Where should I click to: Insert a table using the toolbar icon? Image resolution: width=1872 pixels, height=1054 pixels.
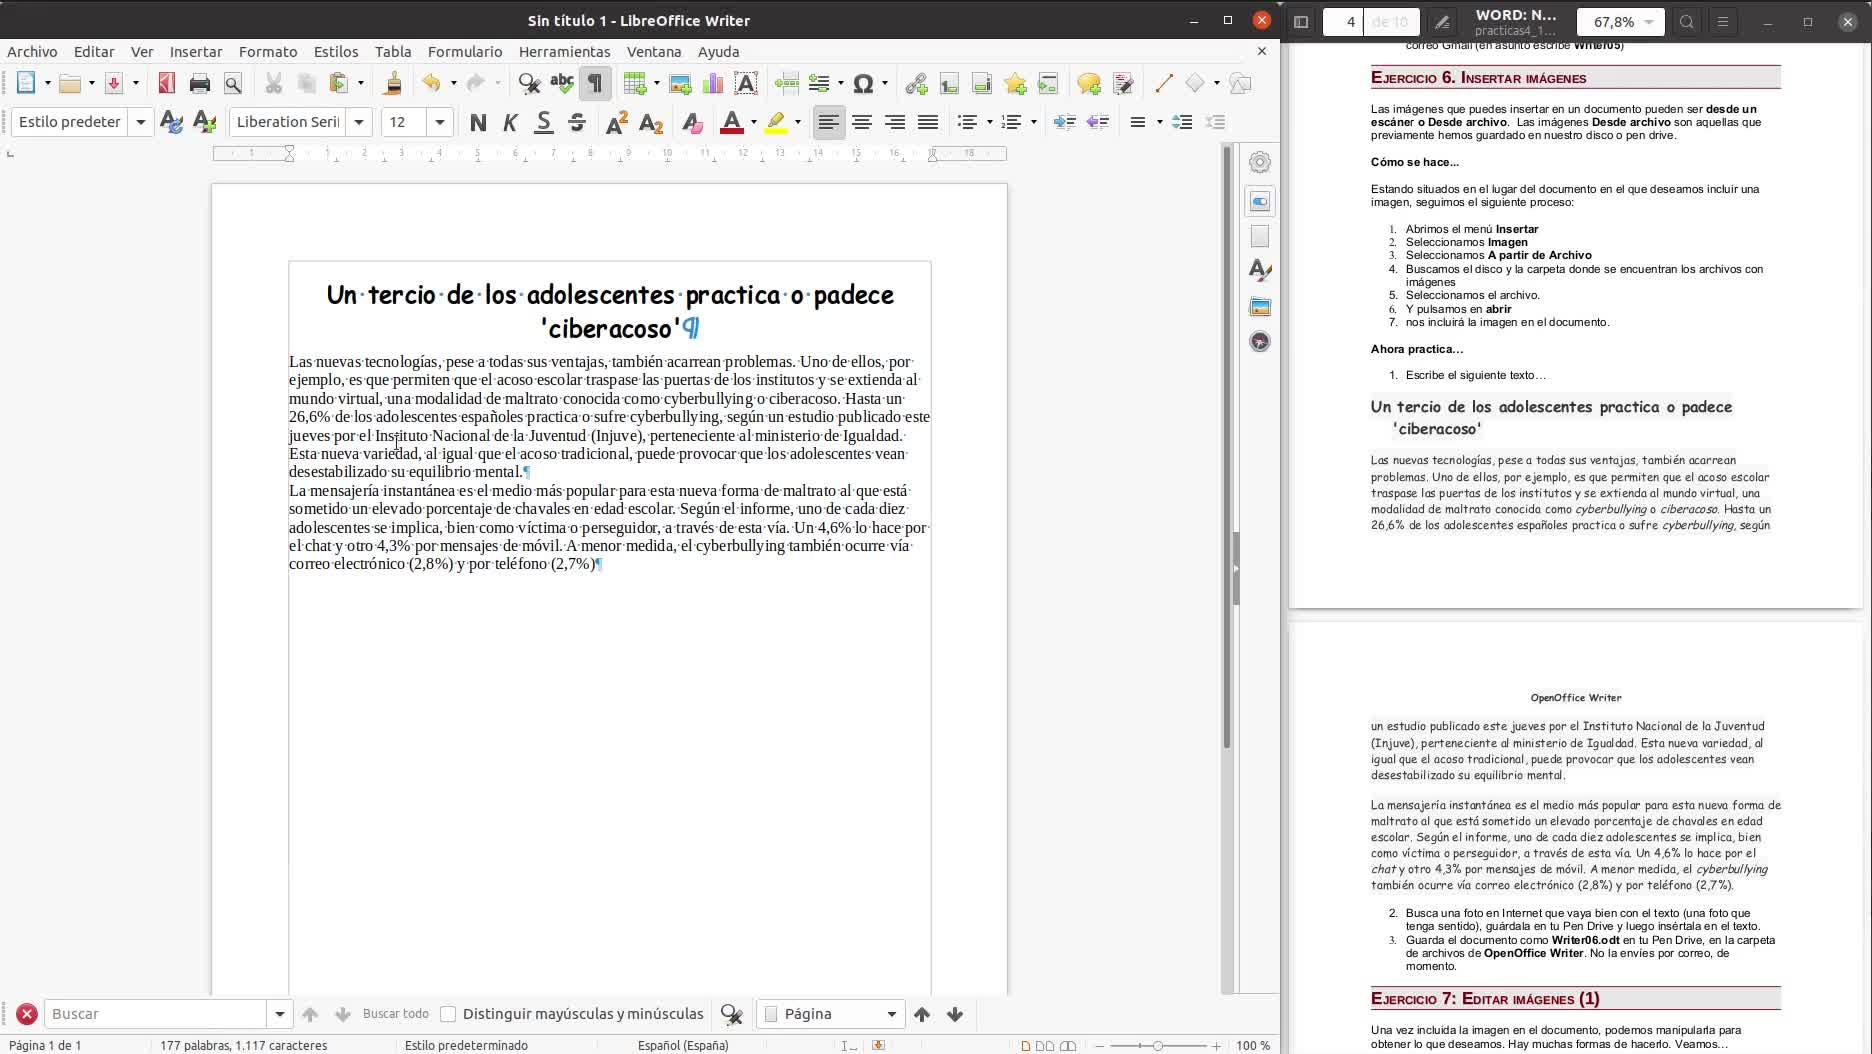pos(633,84)
